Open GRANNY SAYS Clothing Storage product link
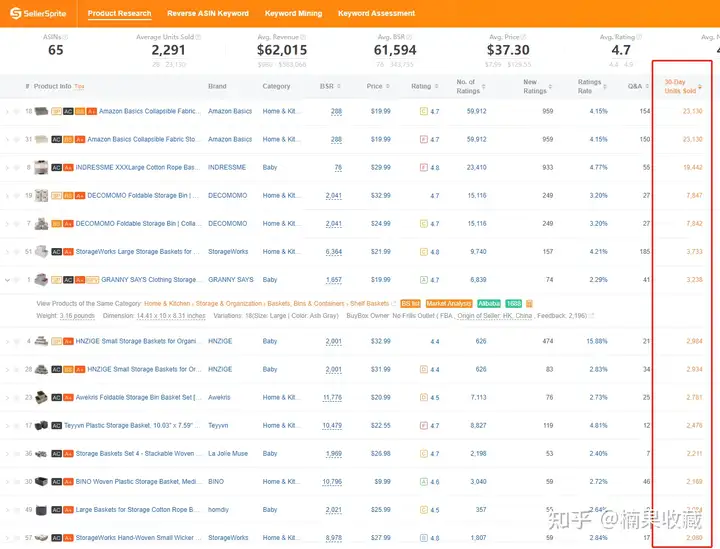This screenshot has height=549, width=720. tap(149, 280)
